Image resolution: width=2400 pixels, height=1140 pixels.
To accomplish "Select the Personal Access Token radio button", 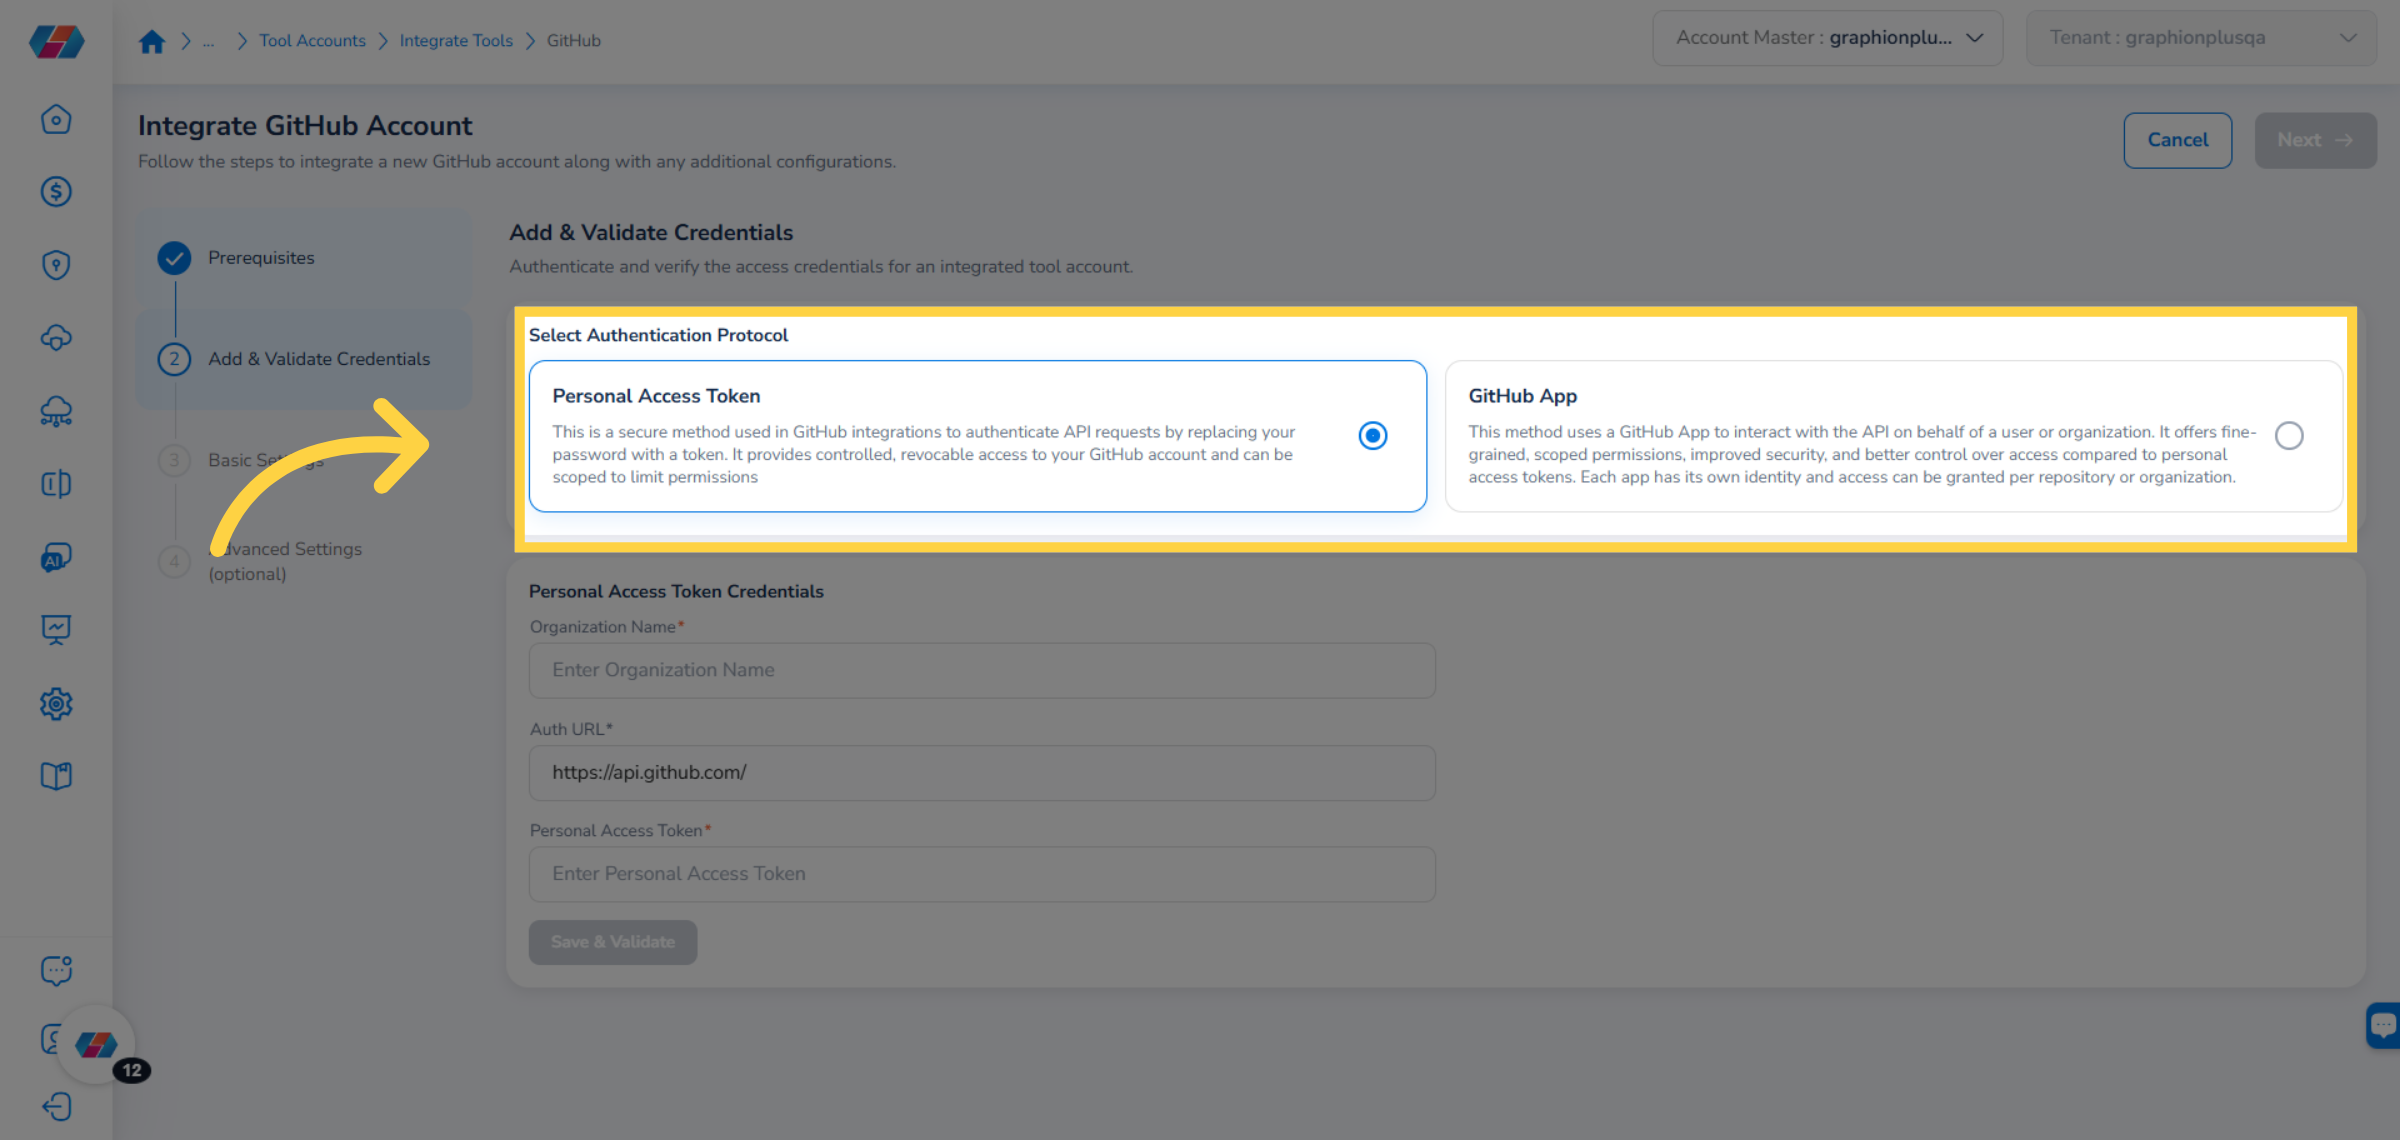I will [x=1373, y=436].
